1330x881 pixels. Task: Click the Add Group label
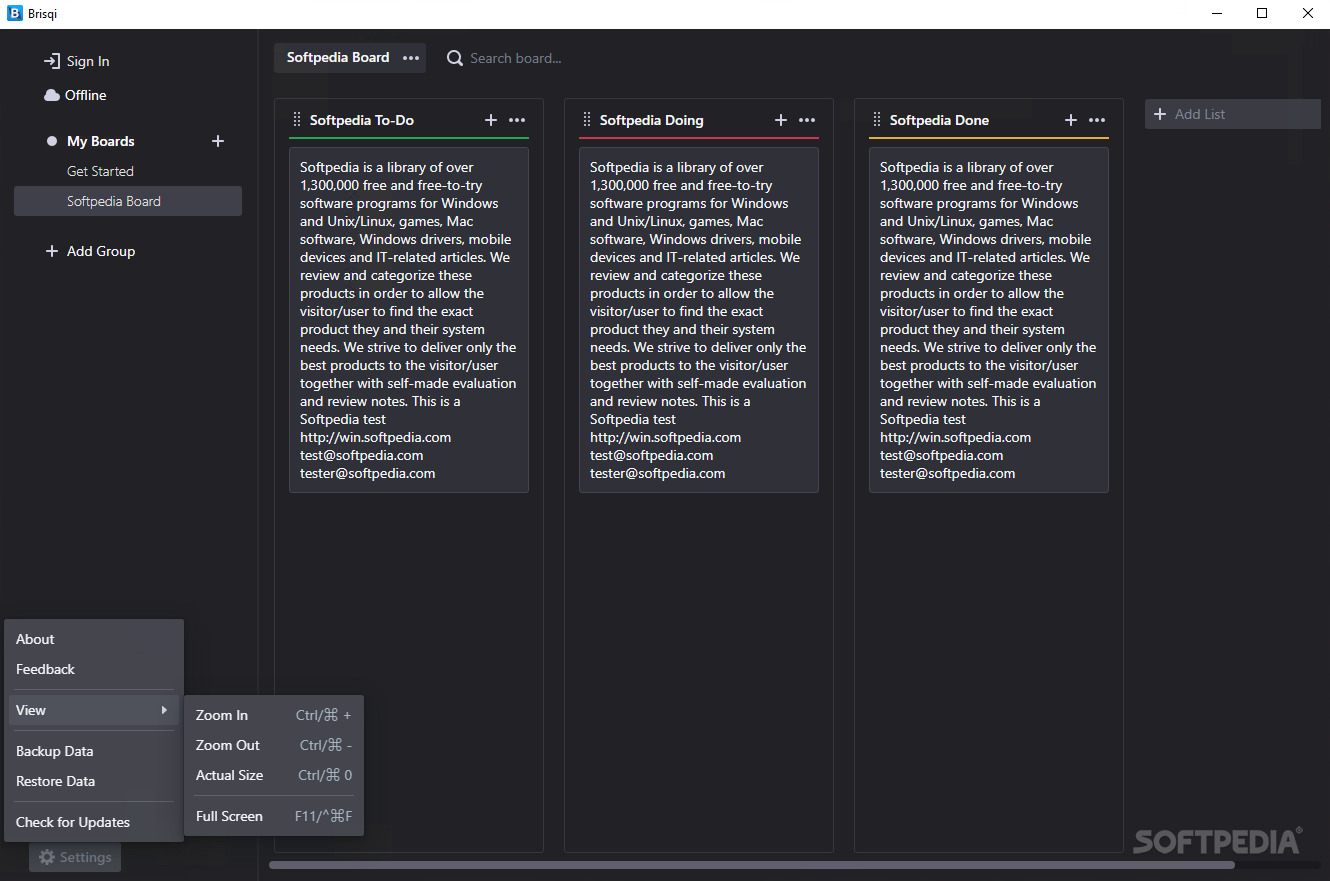[101, 251]
